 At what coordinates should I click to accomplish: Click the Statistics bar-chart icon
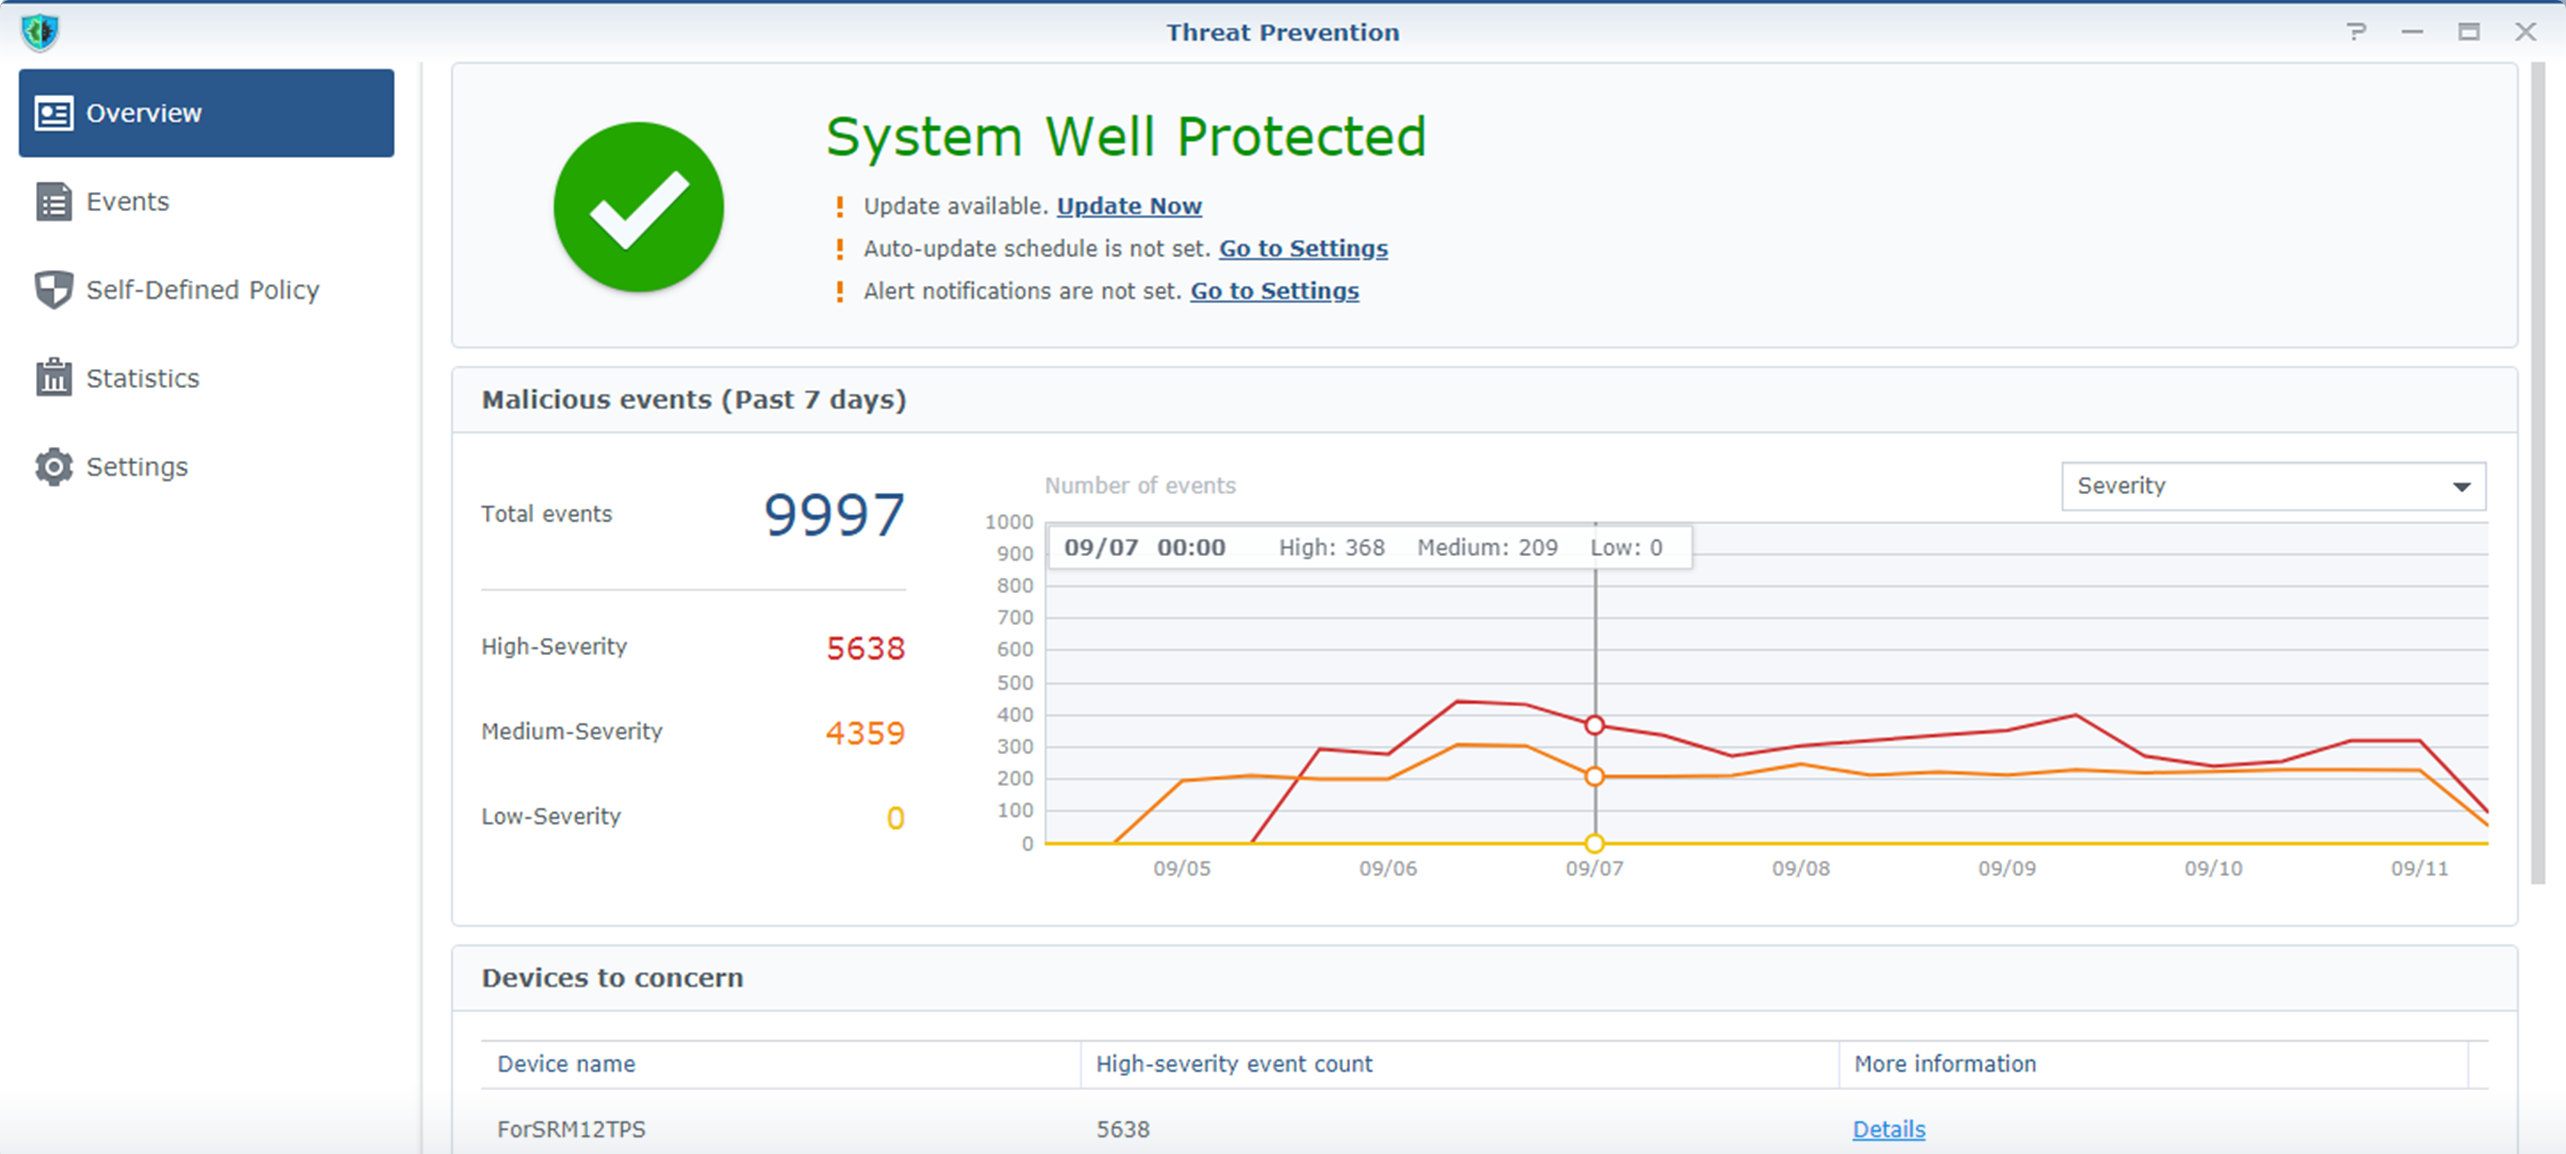coord(54,378)
